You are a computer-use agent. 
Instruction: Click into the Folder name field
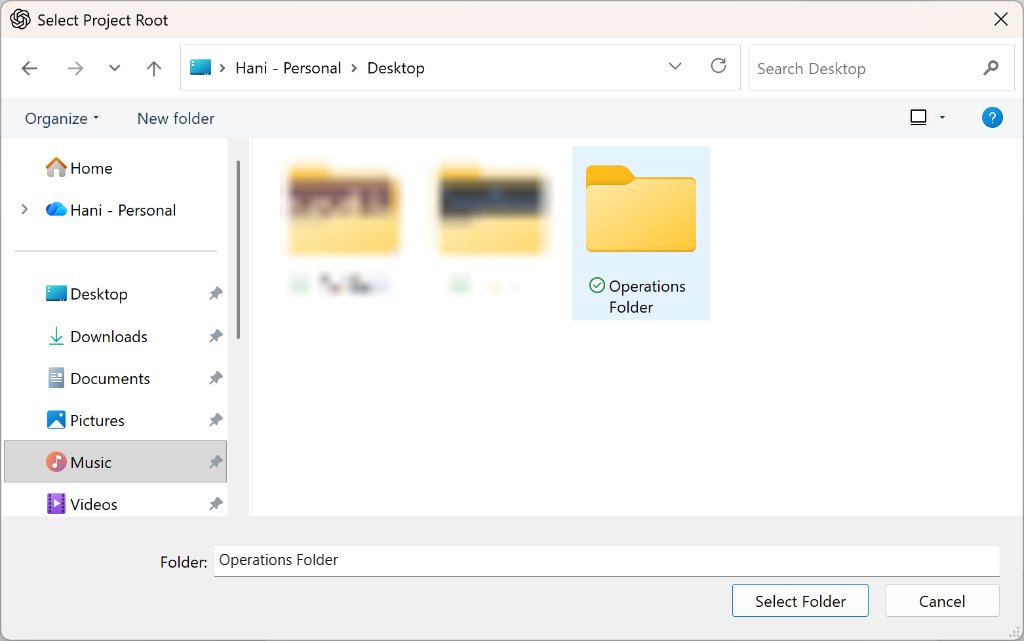coord(607,561)
